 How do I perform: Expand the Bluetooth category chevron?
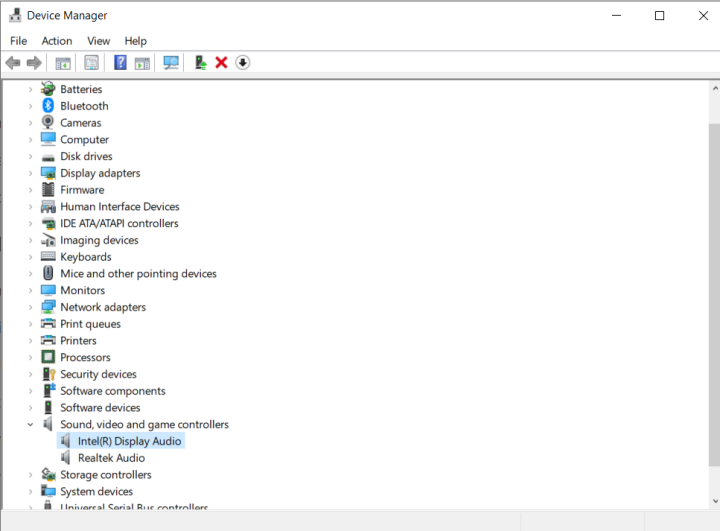coord(30,106)
